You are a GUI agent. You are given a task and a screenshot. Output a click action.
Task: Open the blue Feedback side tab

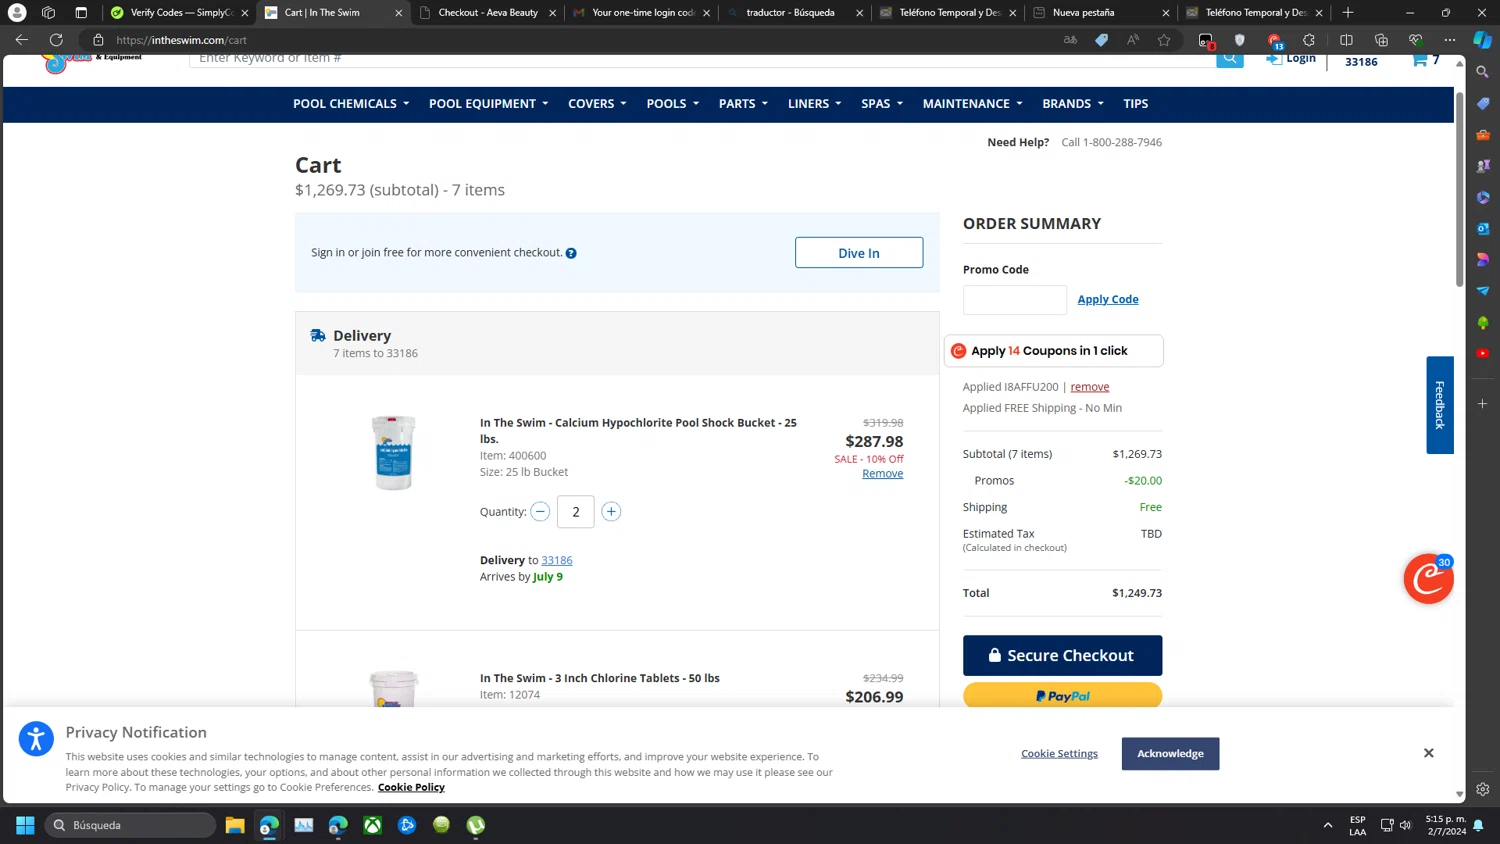coord(1440,405)
